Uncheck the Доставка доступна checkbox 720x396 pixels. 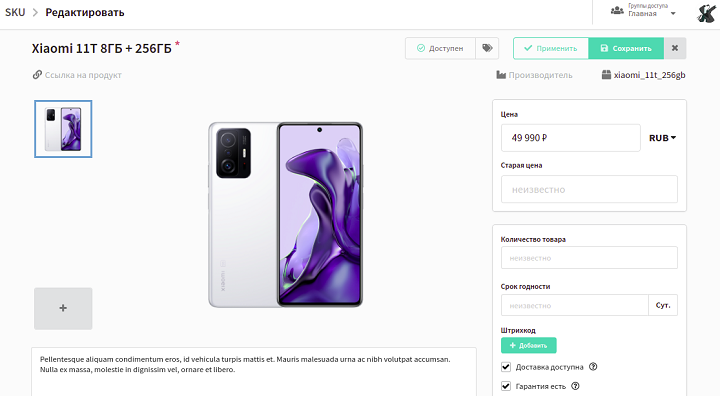[506, 367]
